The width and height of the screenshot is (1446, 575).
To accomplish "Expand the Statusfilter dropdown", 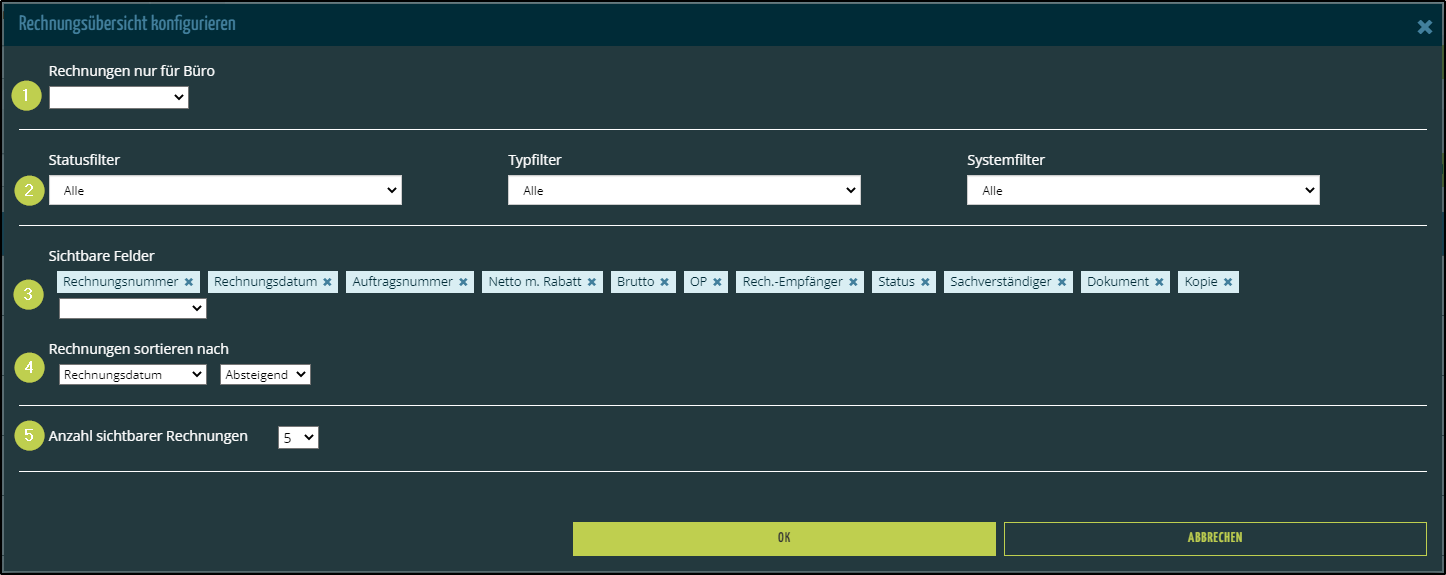I will (x=225, y=190).
